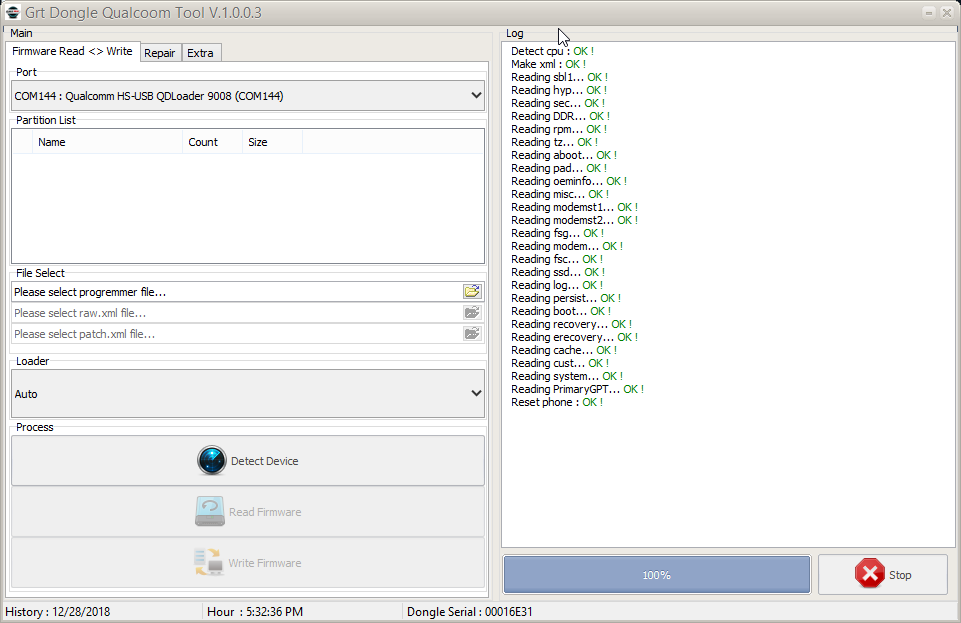
Task: Click the red Stop X icon
Action: tap(870, 574)
